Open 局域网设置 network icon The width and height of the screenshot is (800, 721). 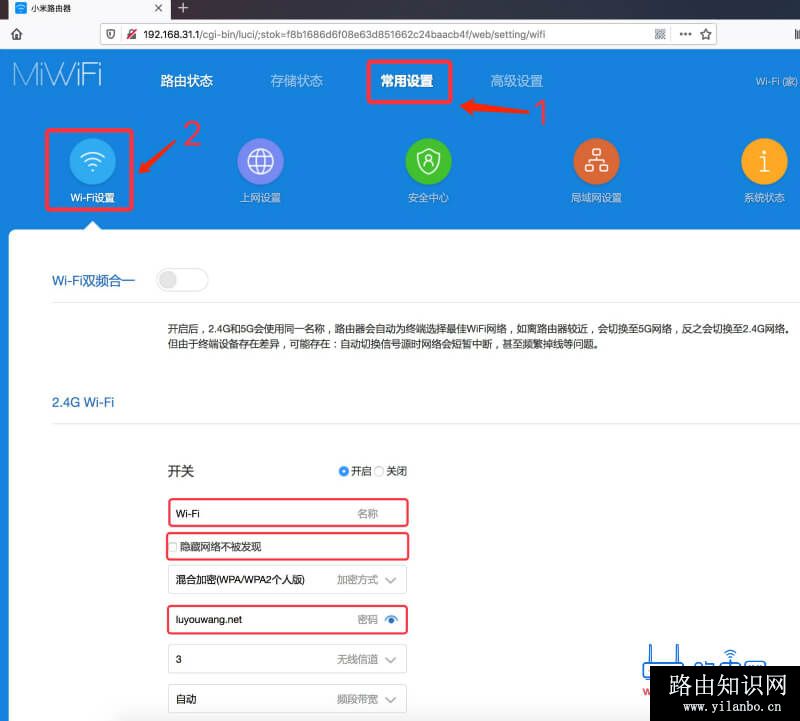point(596,162)
